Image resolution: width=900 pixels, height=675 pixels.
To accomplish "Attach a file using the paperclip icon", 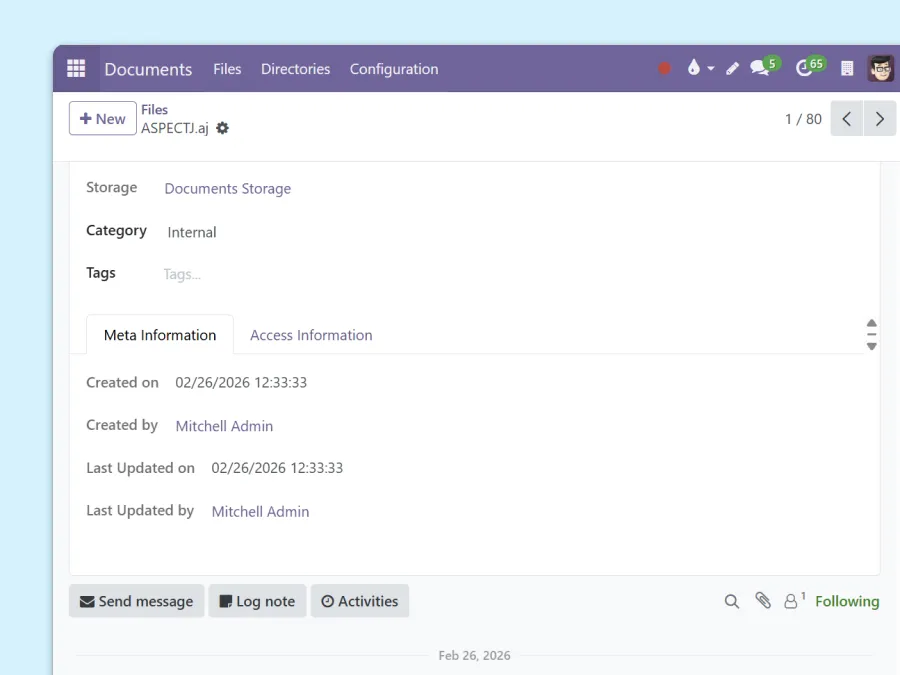I will (763, 601).
